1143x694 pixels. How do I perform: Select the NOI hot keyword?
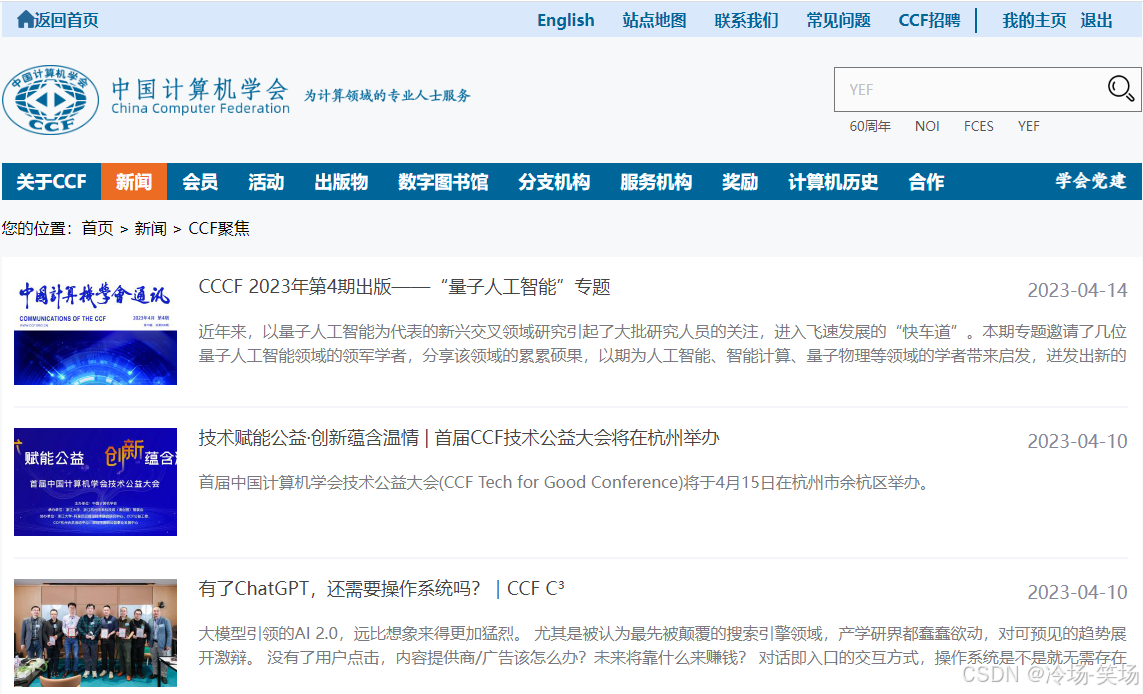pyautogui.click(x=927, y=126)
